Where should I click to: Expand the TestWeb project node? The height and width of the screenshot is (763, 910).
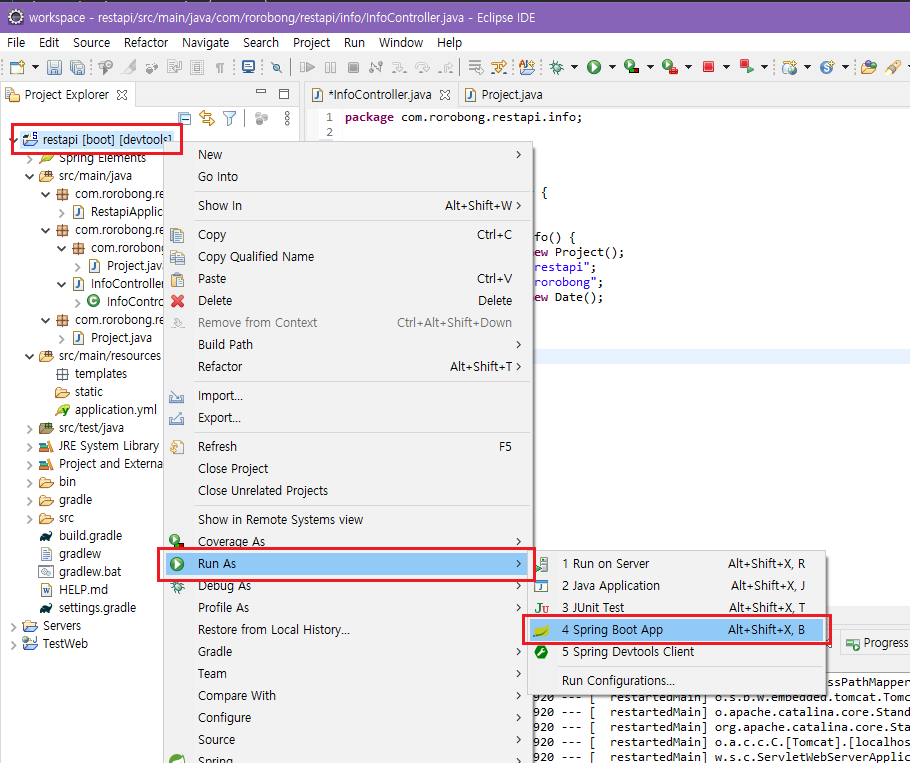click(13, 644)
